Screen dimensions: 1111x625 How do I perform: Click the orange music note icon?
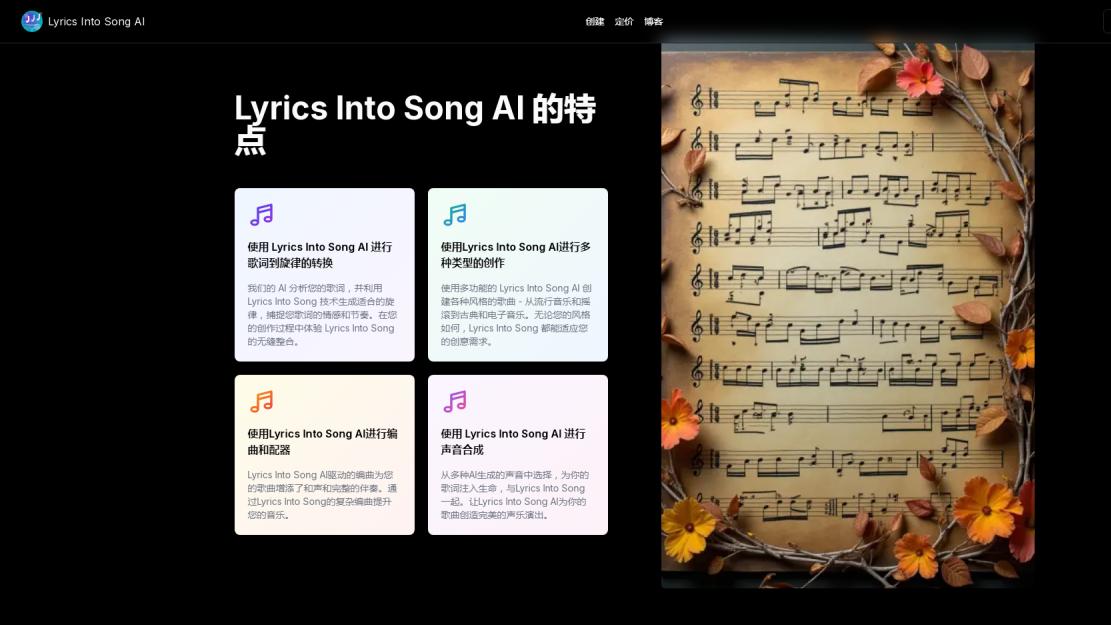pyautogui.click(x=261, y=402)
